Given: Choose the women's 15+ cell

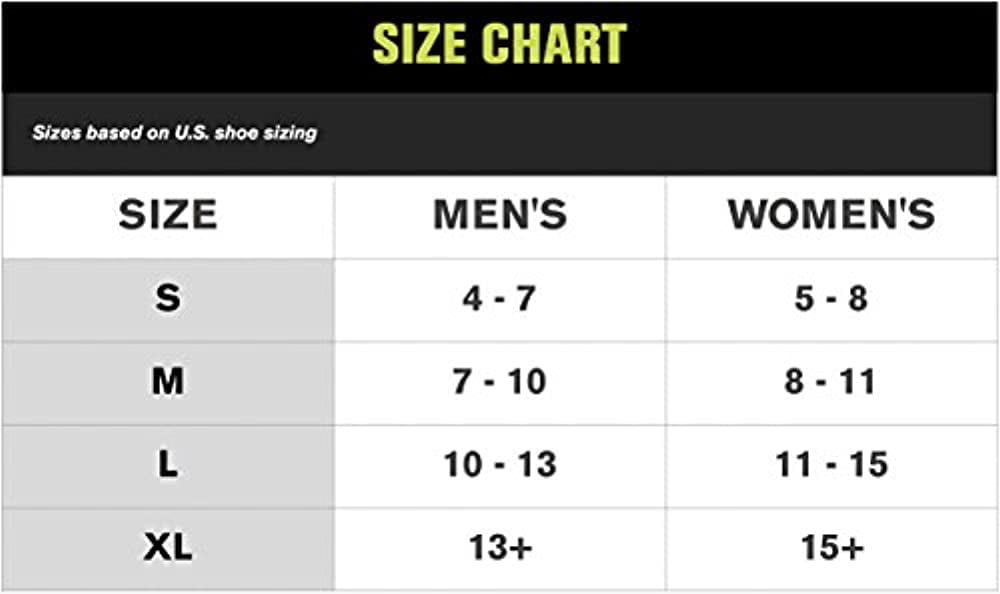Looking at the screenshot, I should 831,547.
